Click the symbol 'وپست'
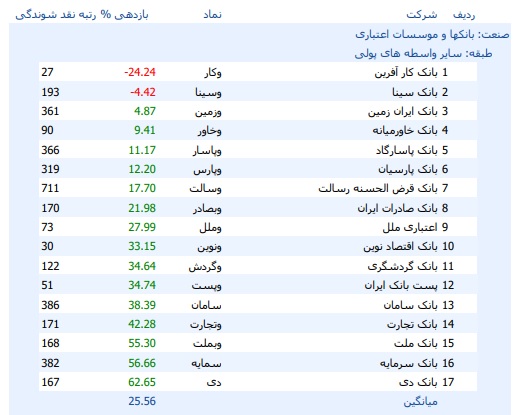517x415 pixels. (207, 286)
